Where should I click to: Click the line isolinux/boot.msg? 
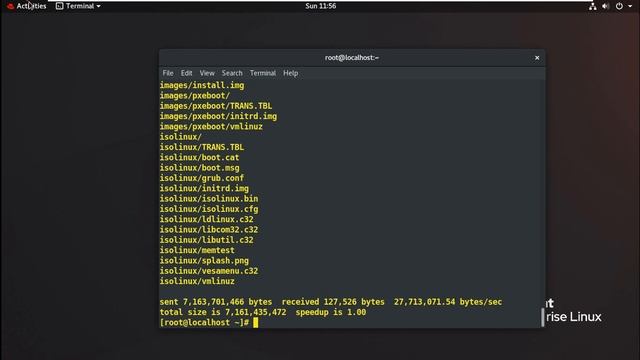pyautogui.click(x=200, y=168)
